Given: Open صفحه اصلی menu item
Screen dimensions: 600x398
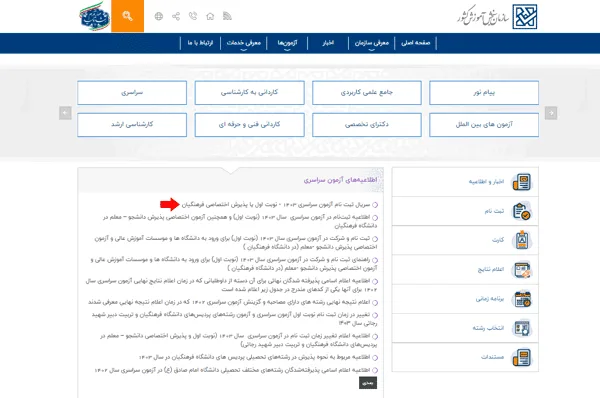Looking at the screenshot, I should tap(416, 43).
